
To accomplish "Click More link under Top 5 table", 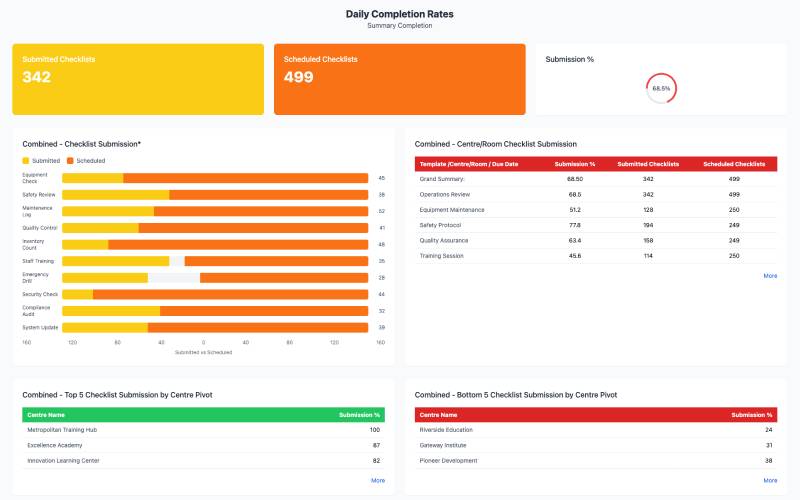I will tap(378, 480).
